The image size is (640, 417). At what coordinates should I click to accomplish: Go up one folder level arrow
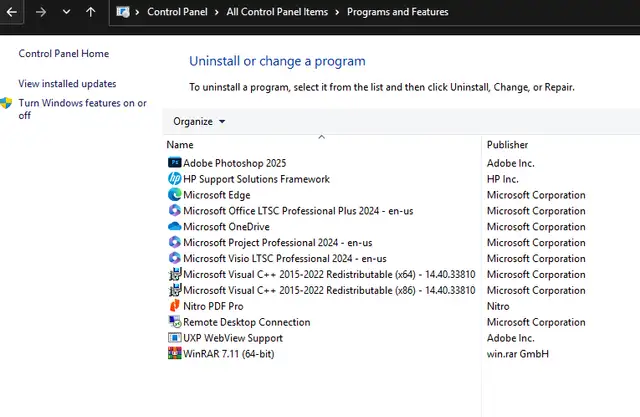pyautogui.click(x=91, y=12)
